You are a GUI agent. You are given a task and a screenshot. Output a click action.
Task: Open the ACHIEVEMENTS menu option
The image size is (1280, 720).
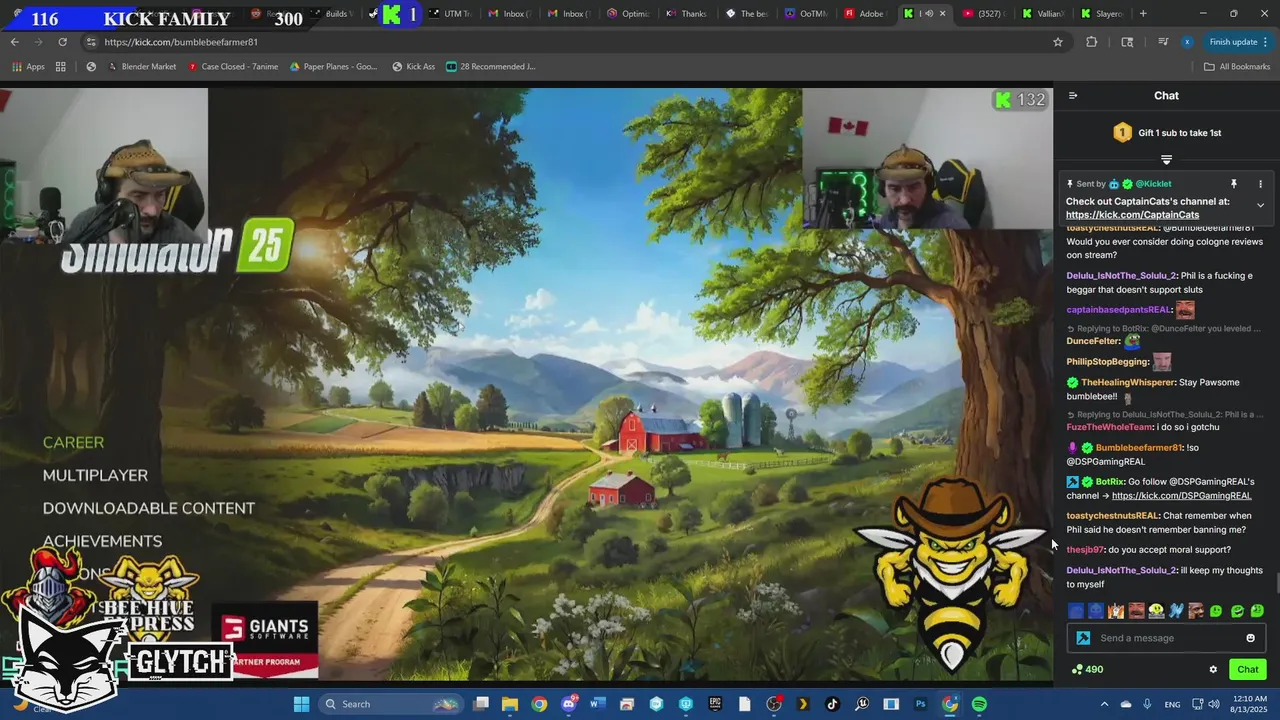[102, 541]
